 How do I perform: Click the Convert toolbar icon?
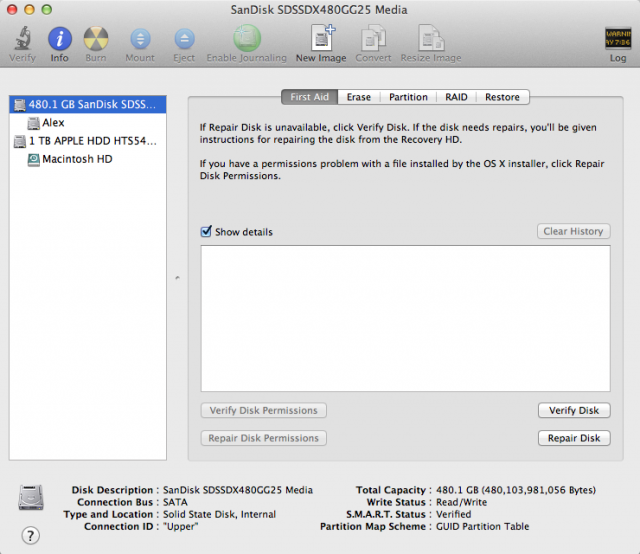tap(373, 38)
